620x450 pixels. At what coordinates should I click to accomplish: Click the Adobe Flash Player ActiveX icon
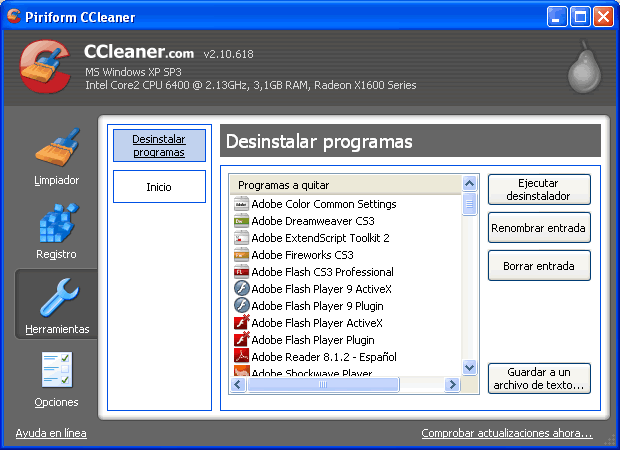(x=242, y=322)
